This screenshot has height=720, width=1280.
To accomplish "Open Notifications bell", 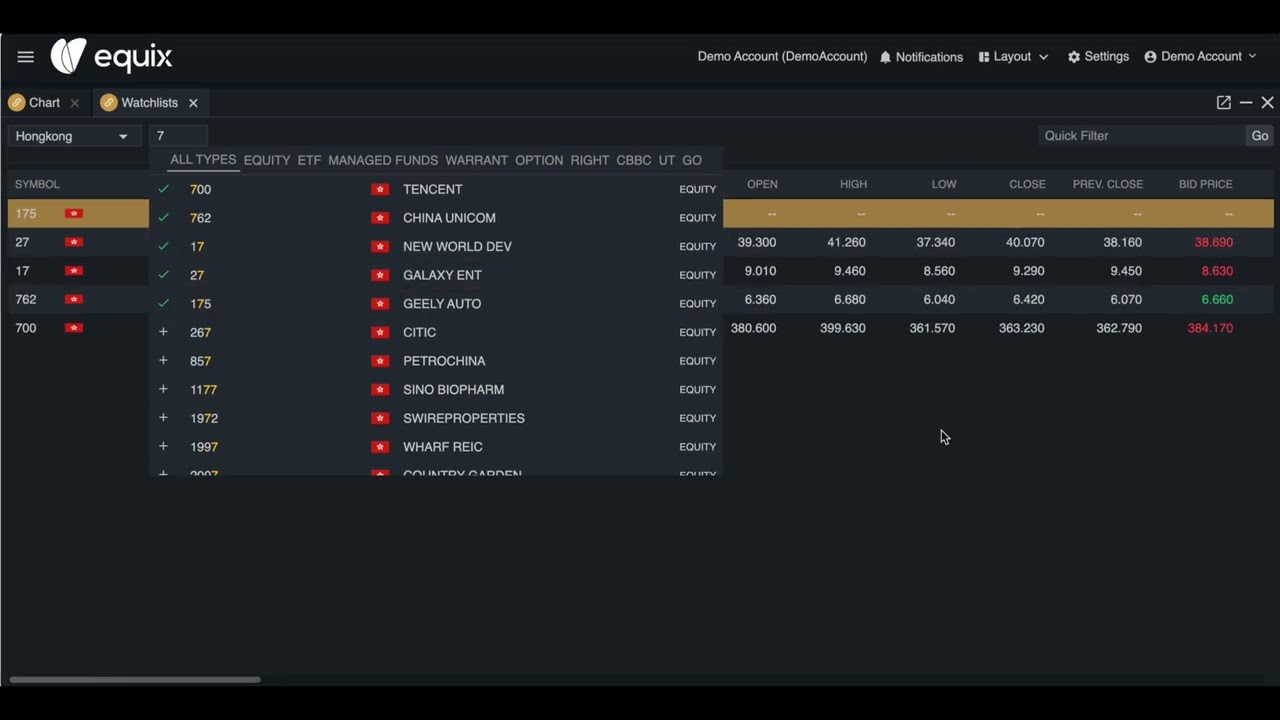I will [921, 57].
